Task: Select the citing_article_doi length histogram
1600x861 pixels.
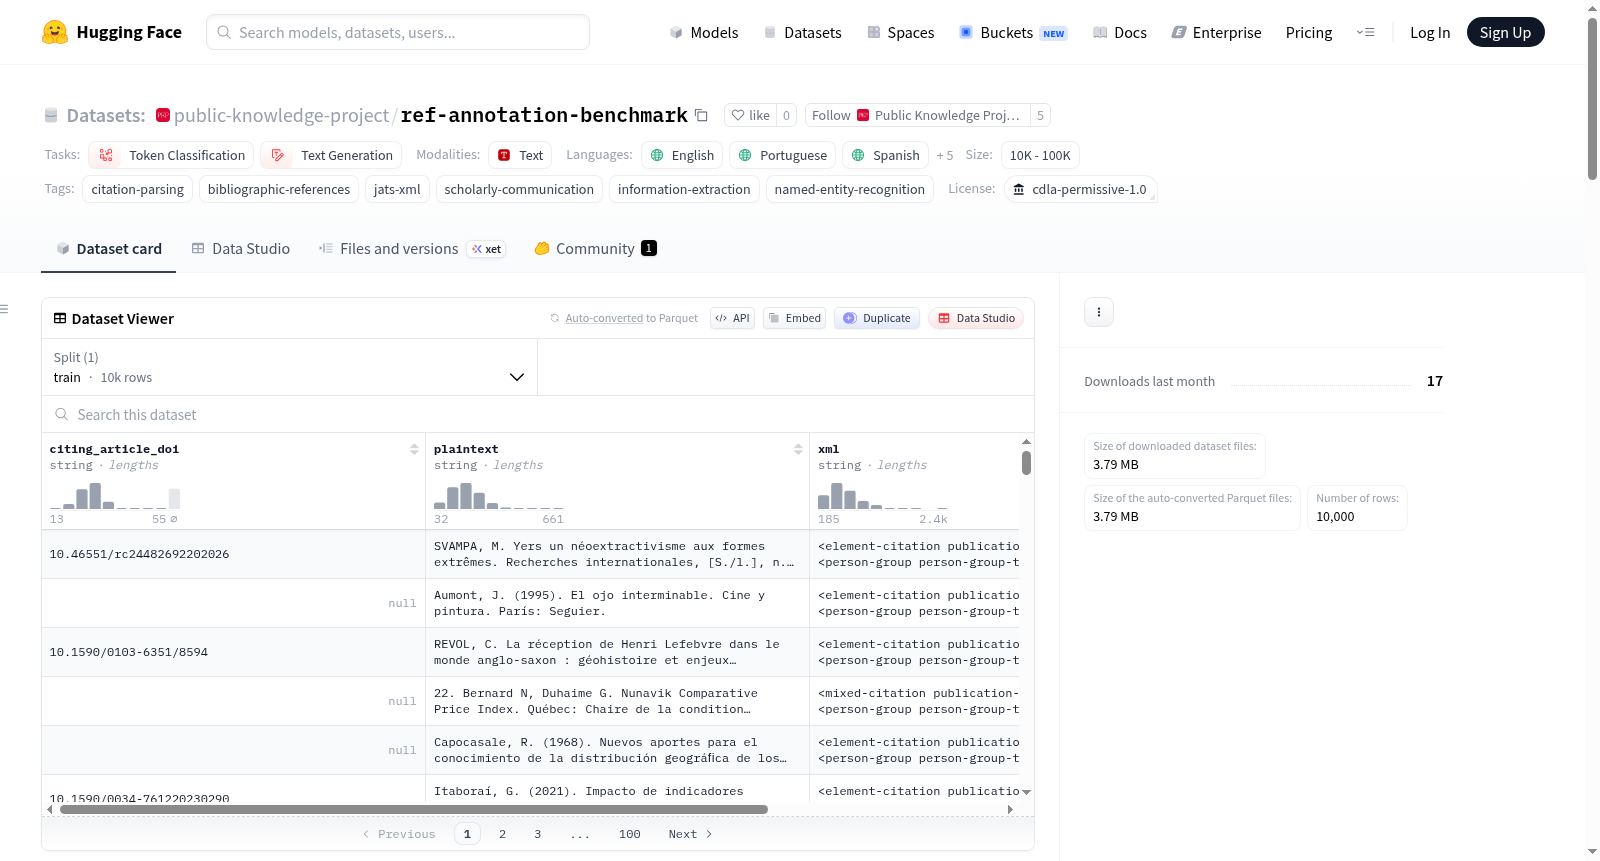Action: pos(115,496)
